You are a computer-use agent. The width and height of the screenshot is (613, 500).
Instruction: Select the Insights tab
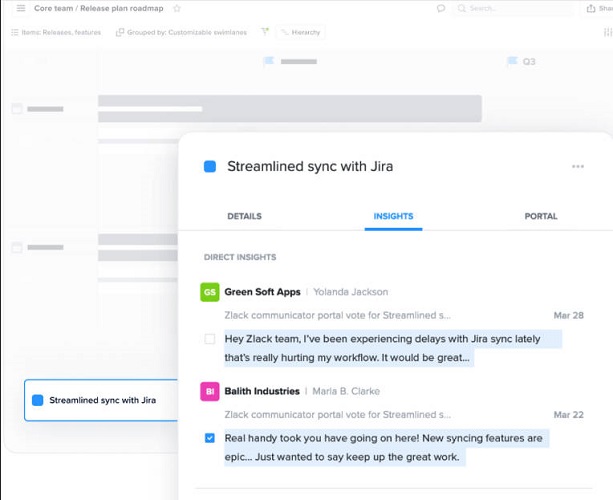[x=393, y=216]
